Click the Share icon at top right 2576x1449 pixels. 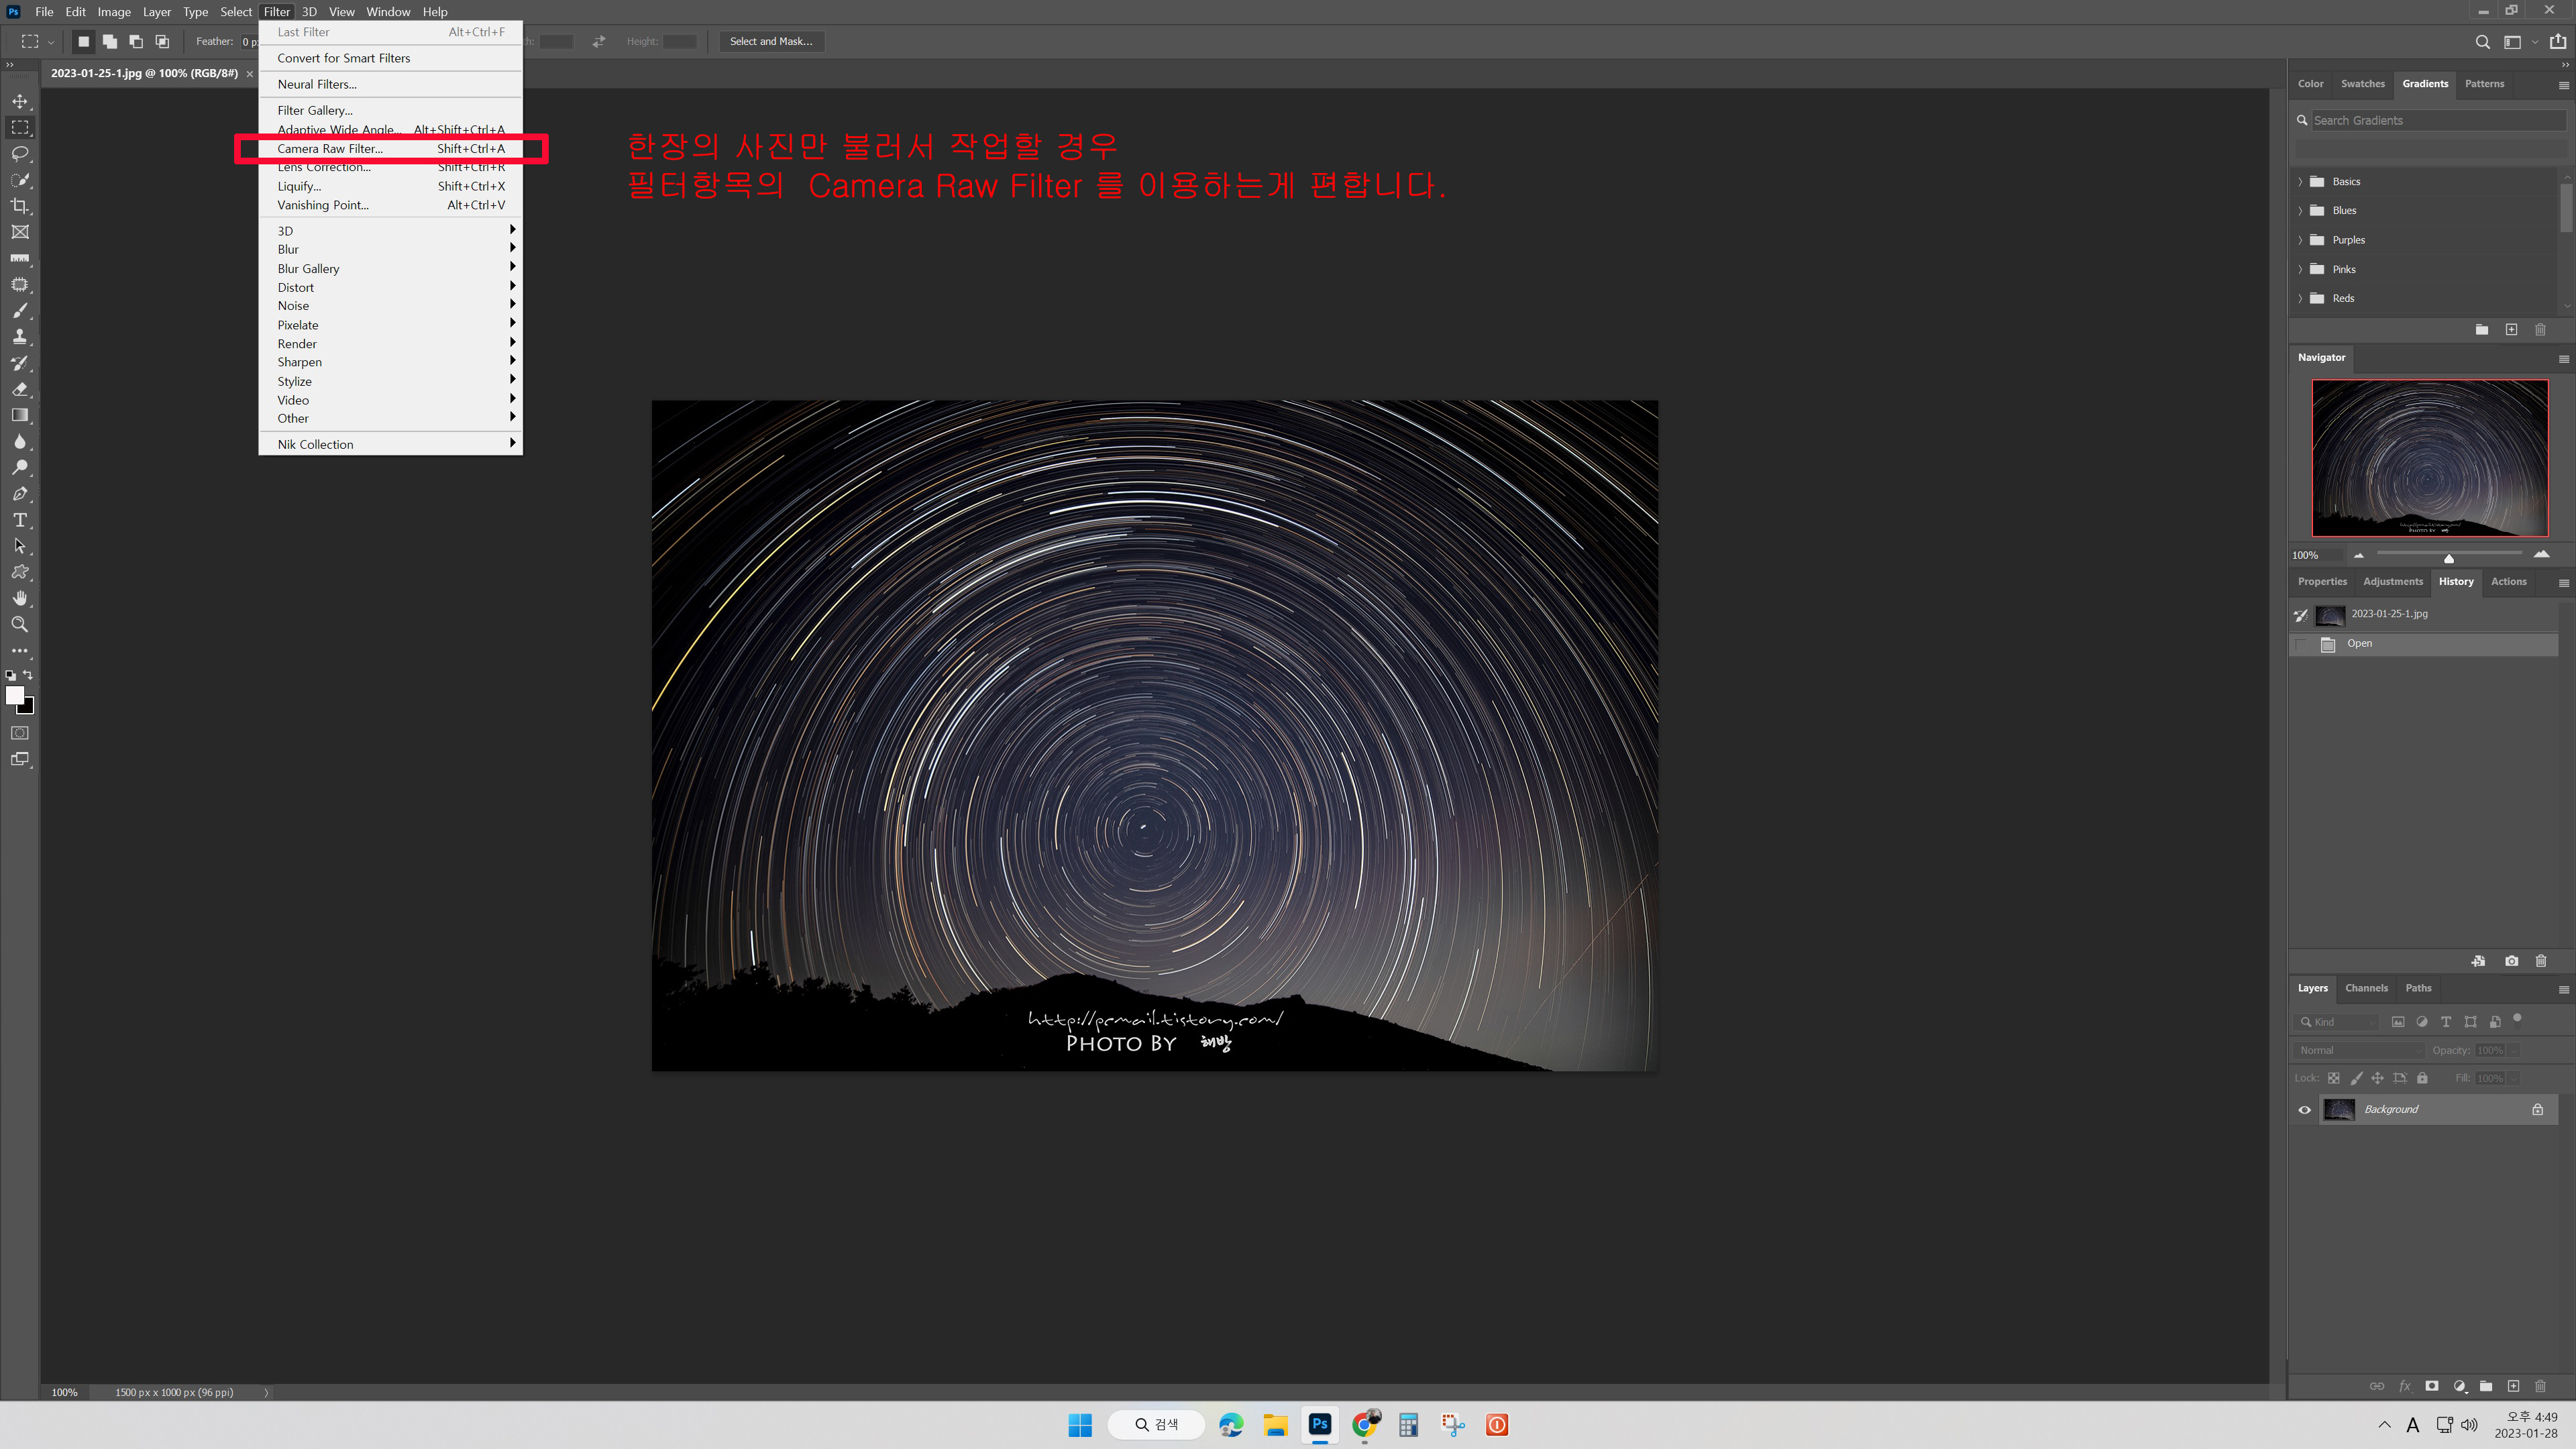pos(2558,42)
